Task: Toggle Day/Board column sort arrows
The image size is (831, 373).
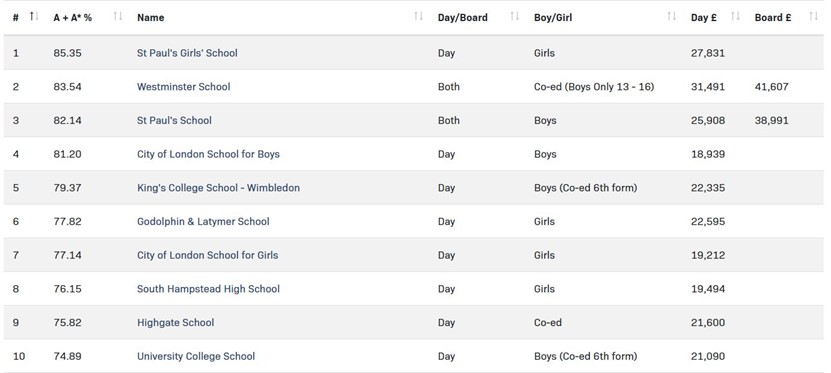Action: [x=514, y=17]
